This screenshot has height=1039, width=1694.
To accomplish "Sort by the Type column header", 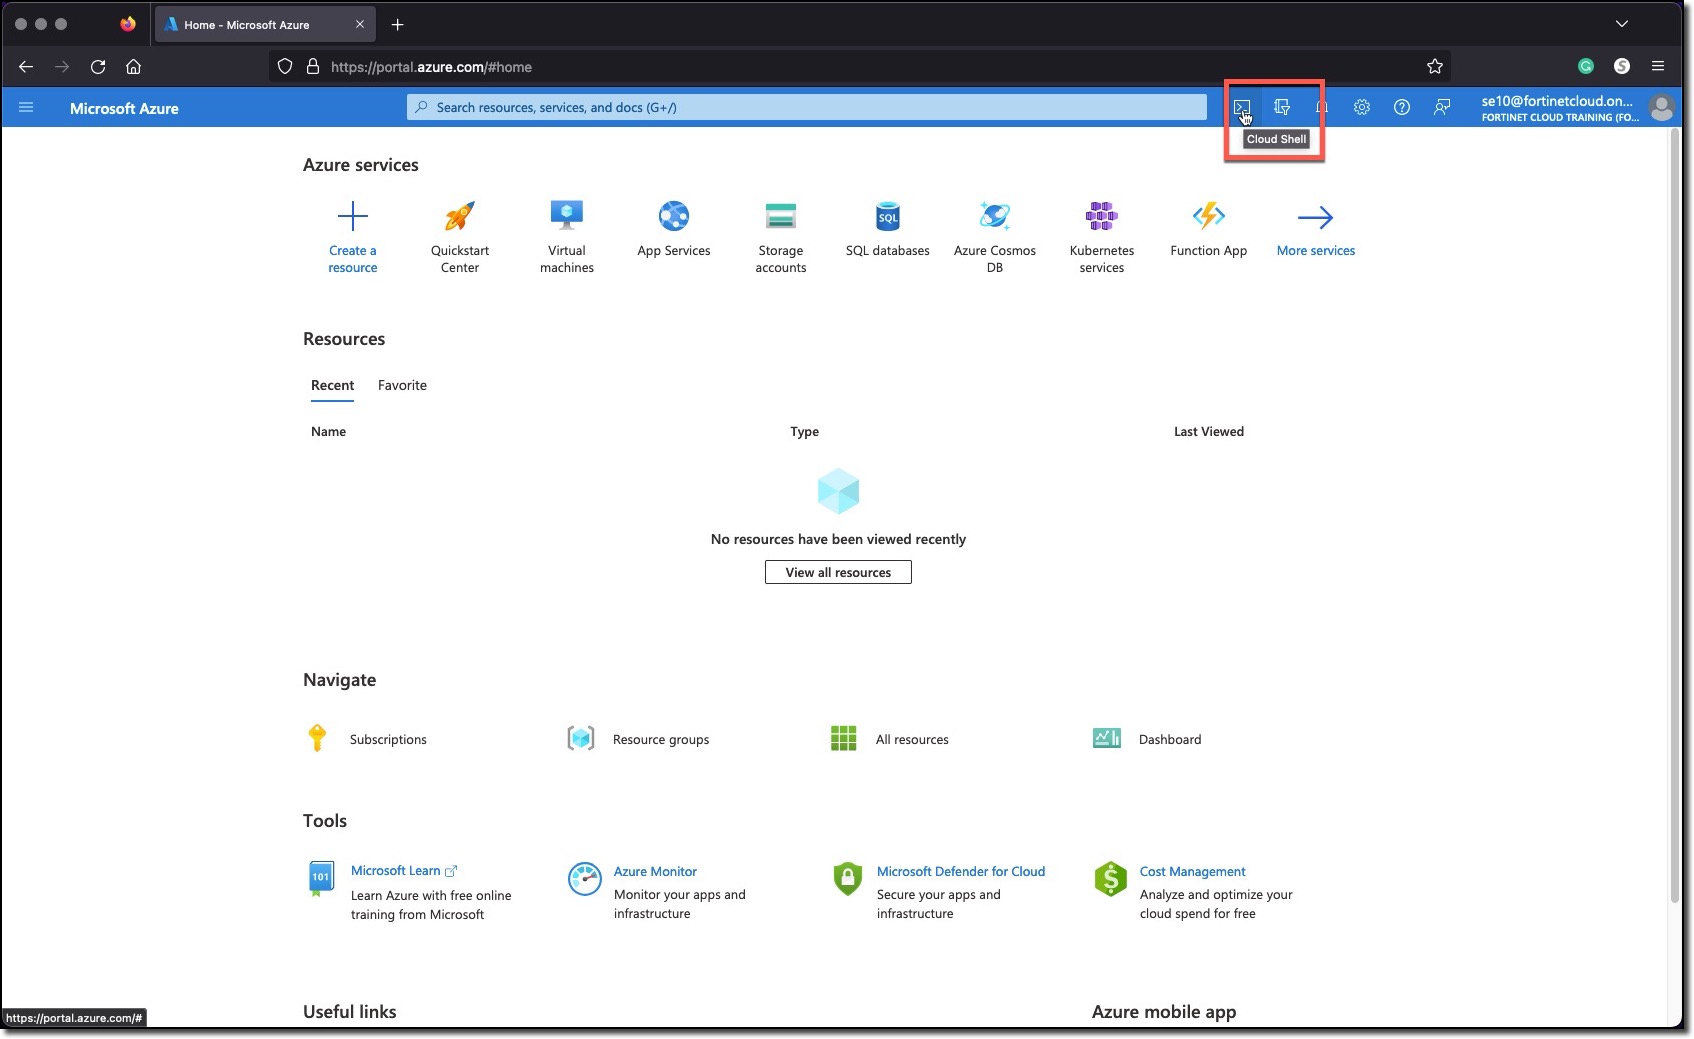I will tap(804, 431).
